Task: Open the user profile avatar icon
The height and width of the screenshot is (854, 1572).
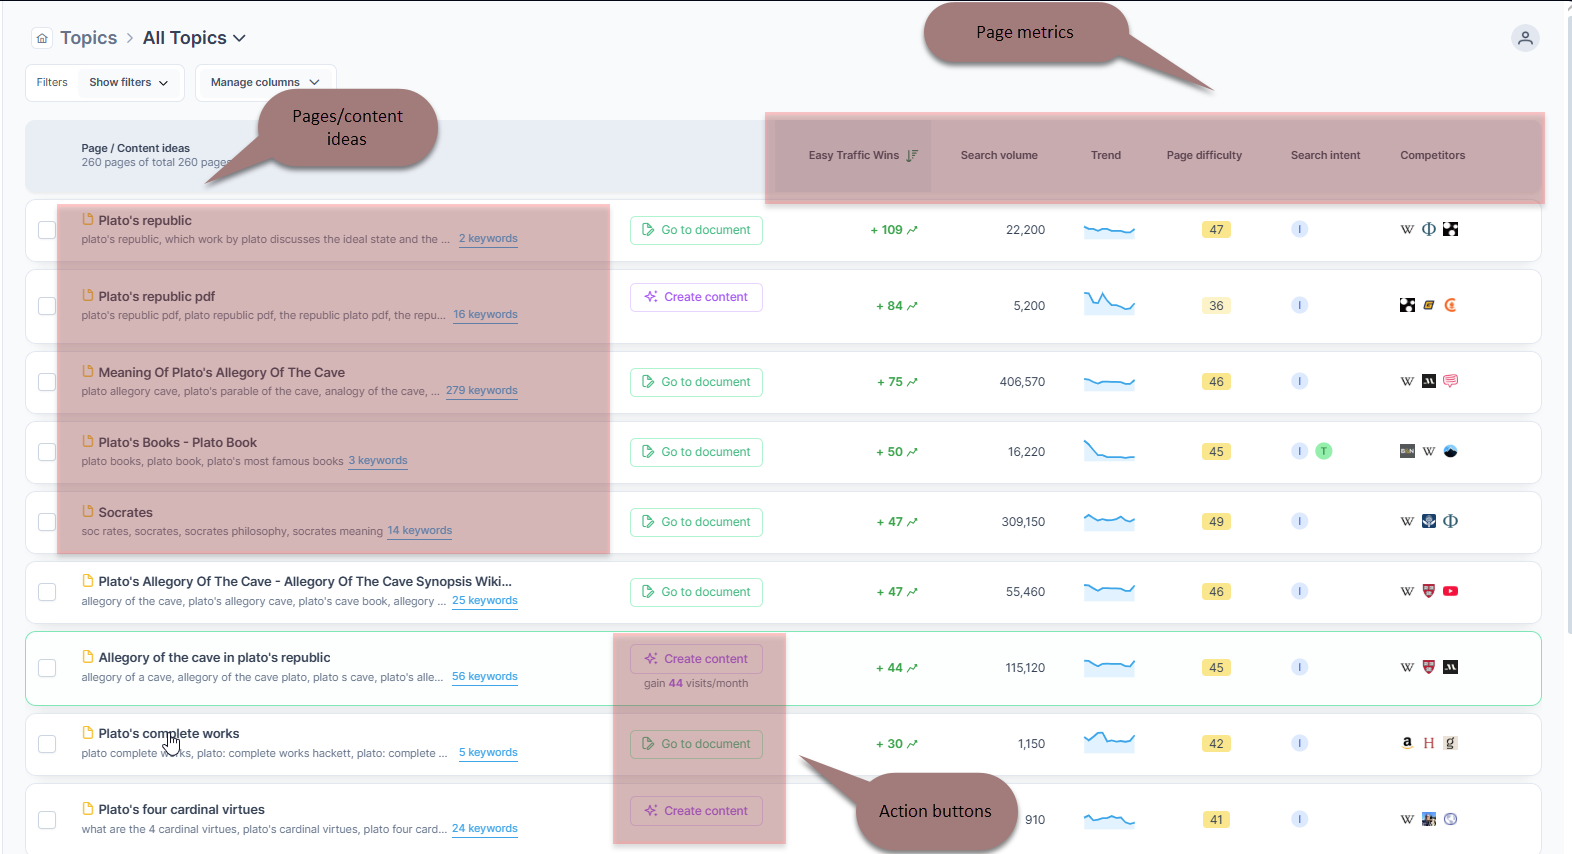Action: (1525, 38)
